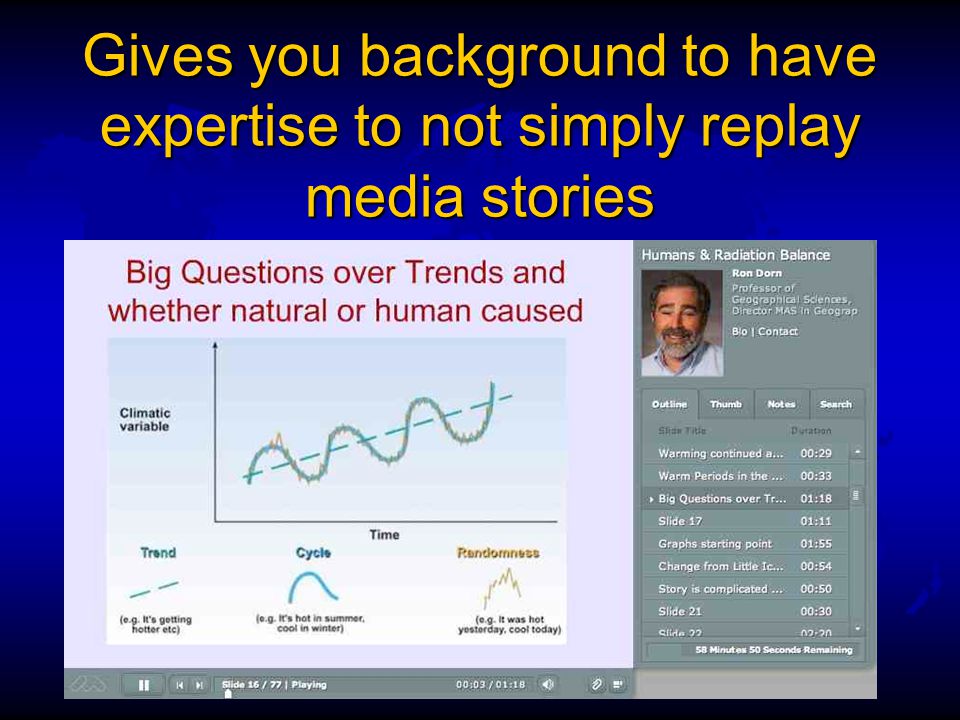Screen dimensions: 960x720
Task: Select 'Change from Little Ic...' slide
Action: [x=745, y=566]
